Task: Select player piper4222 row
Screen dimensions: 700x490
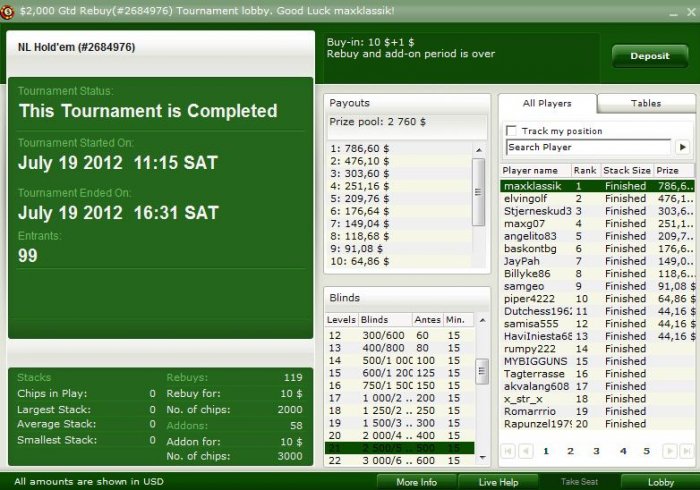Action: [597, 299]
